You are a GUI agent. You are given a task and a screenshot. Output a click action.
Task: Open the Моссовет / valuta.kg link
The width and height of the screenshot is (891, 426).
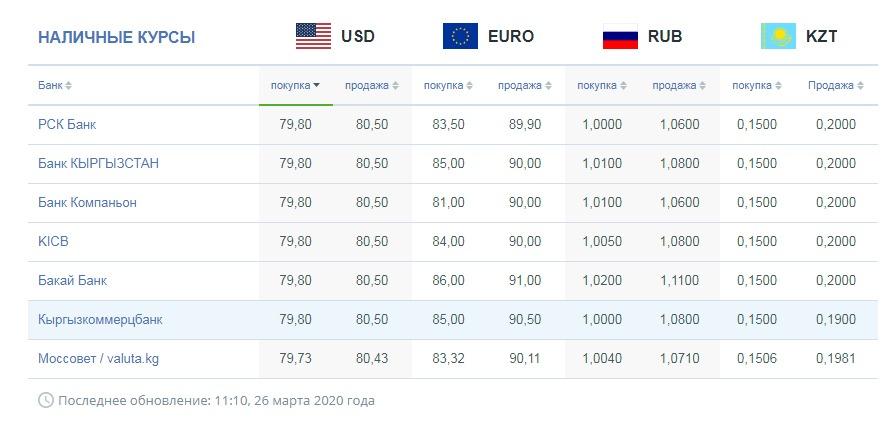[98, 359]
